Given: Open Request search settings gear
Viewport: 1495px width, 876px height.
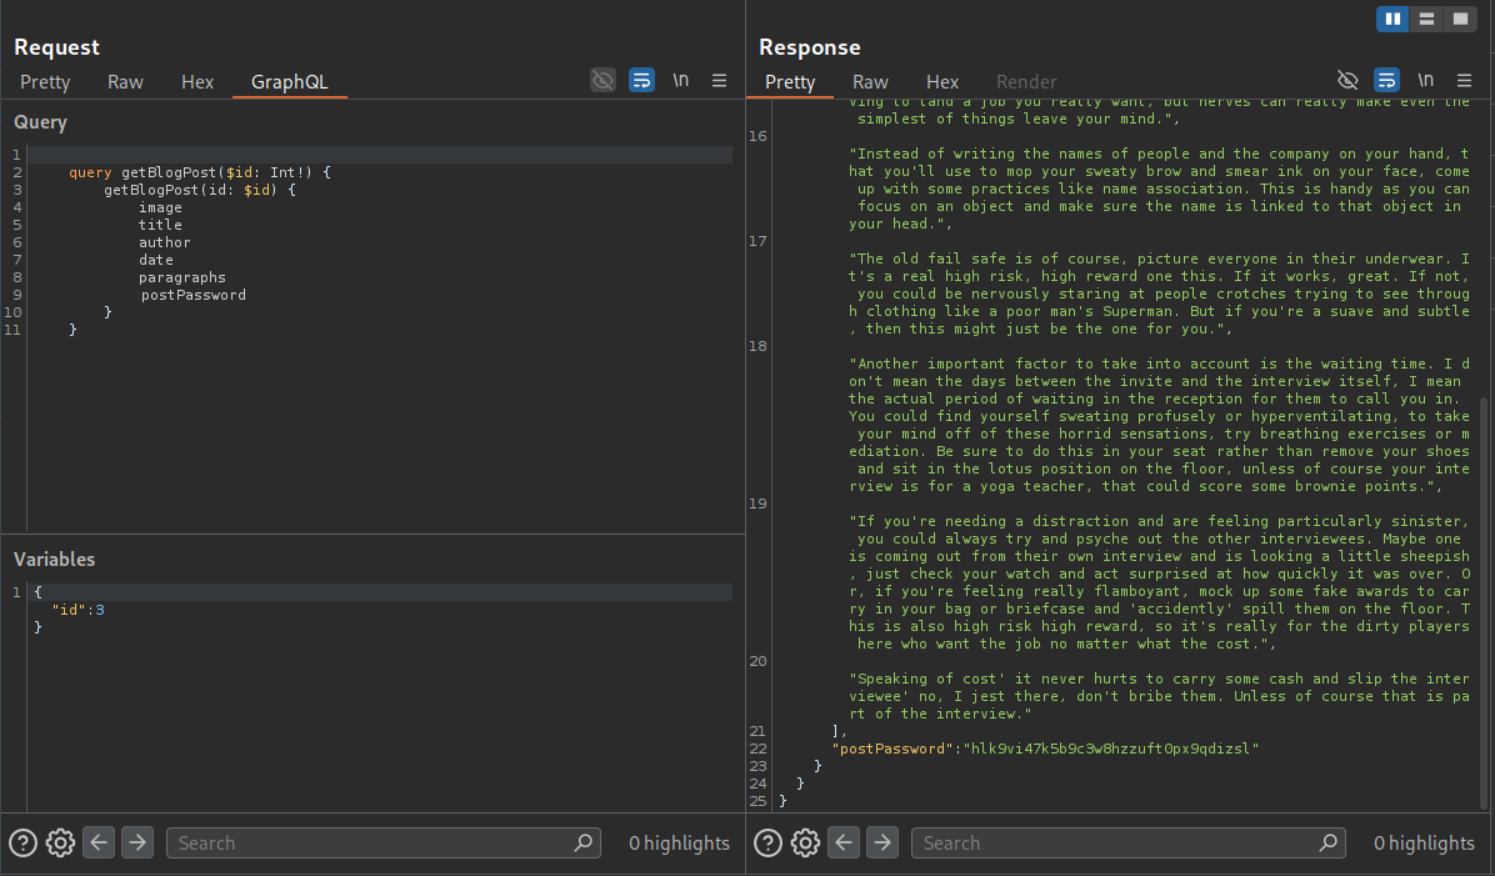Looking at the screenshot, I should coord(60,843).
